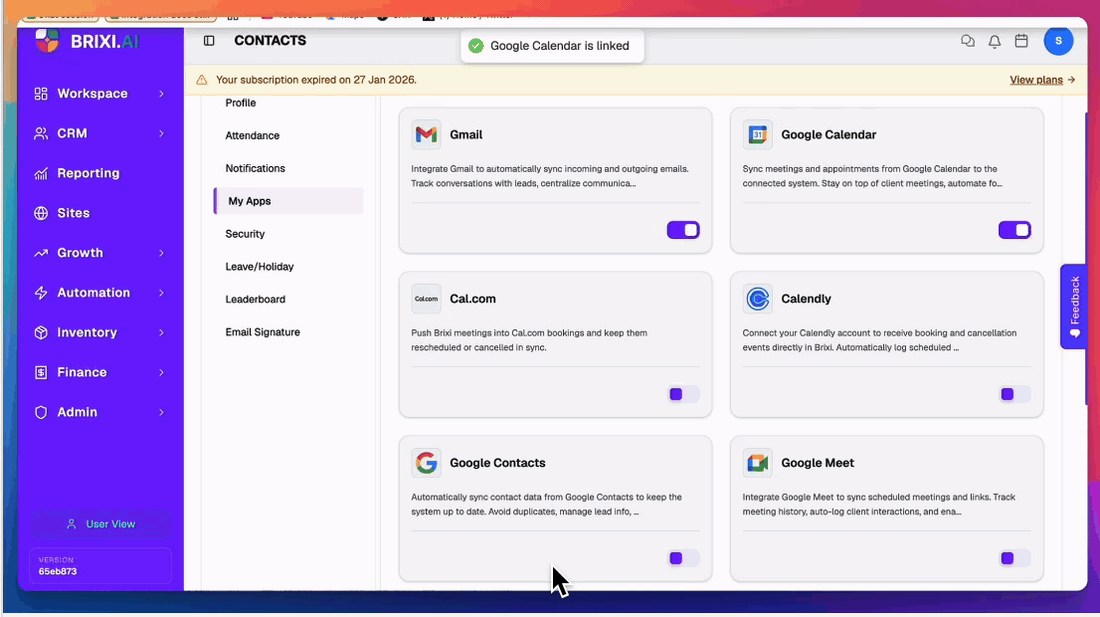This screenshot has height=617, width=1100.
Task: Follow the View plans link
Action: (1042, 80)
